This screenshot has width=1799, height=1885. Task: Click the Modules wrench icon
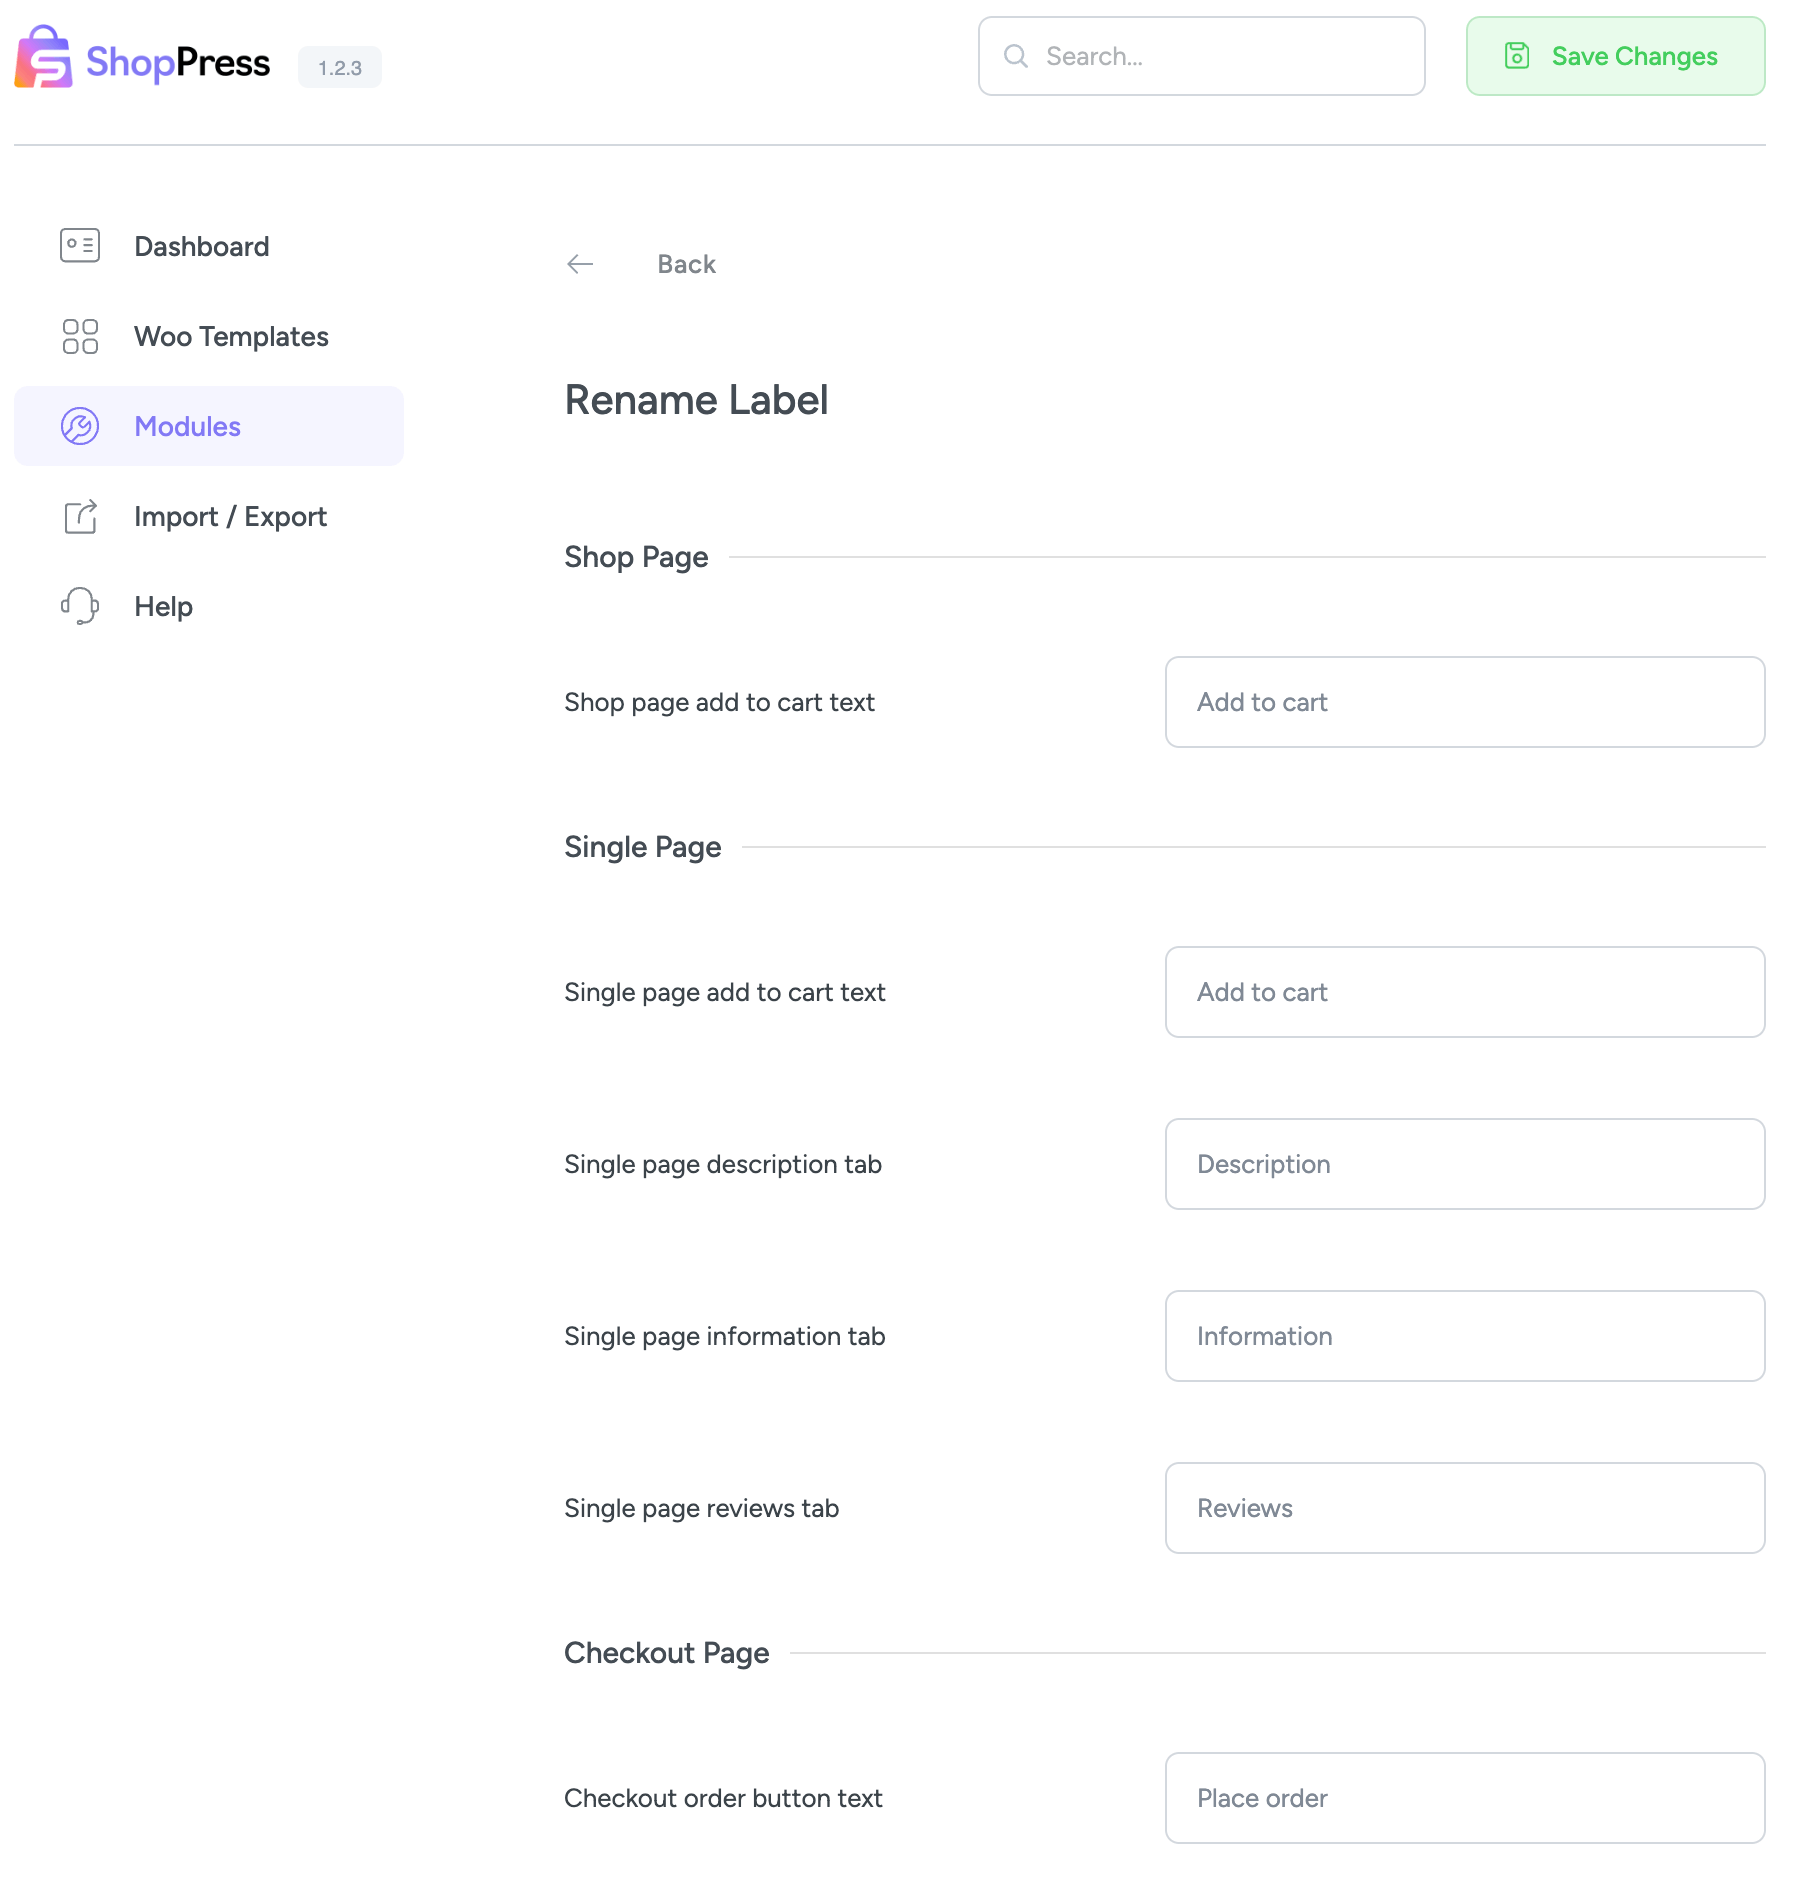pyautogui.click(x=80, y=426)
